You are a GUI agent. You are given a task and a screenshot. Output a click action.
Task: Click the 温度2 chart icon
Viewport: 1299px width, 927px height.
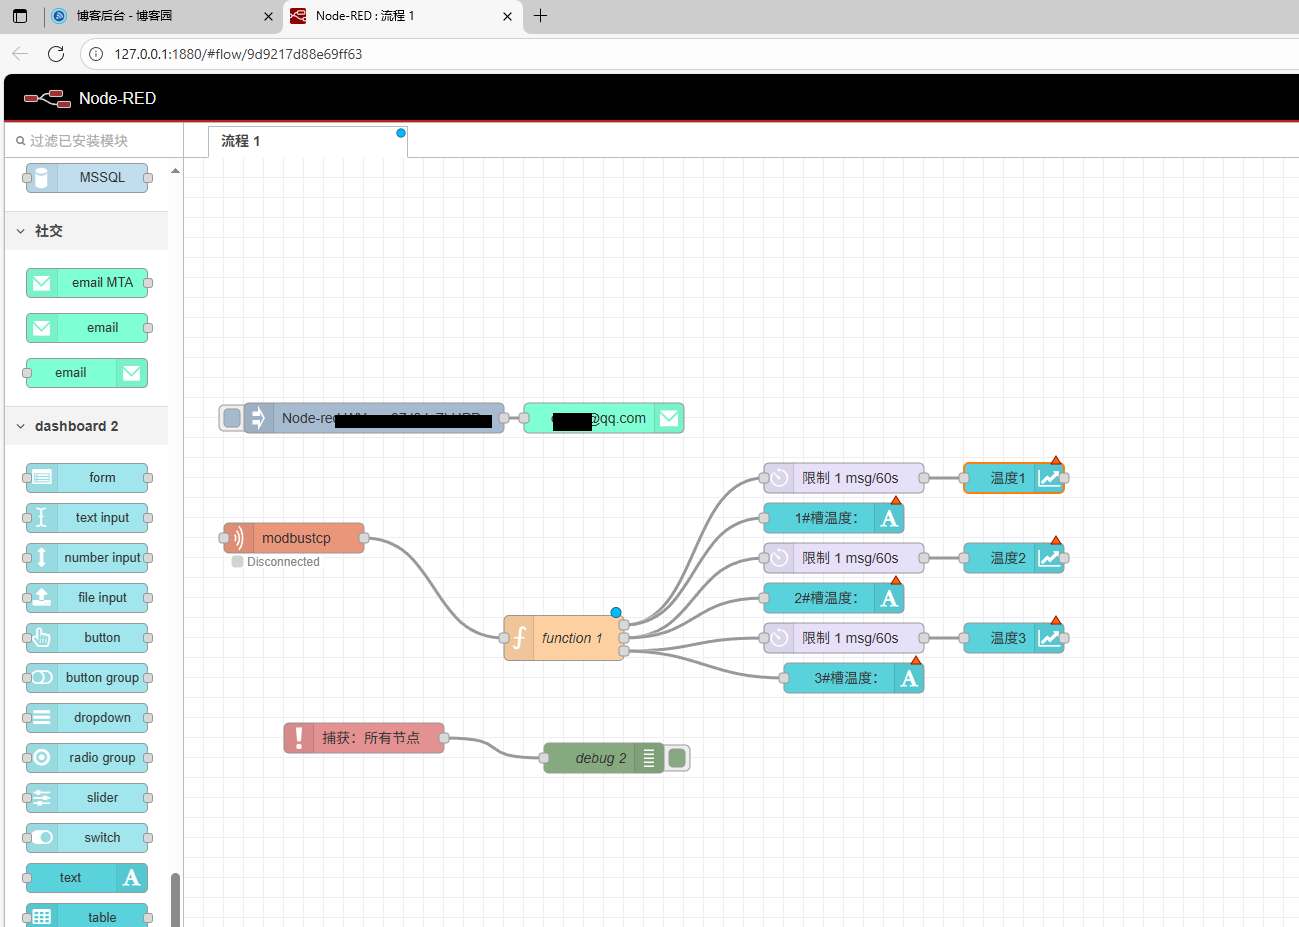pos(1049,558)
